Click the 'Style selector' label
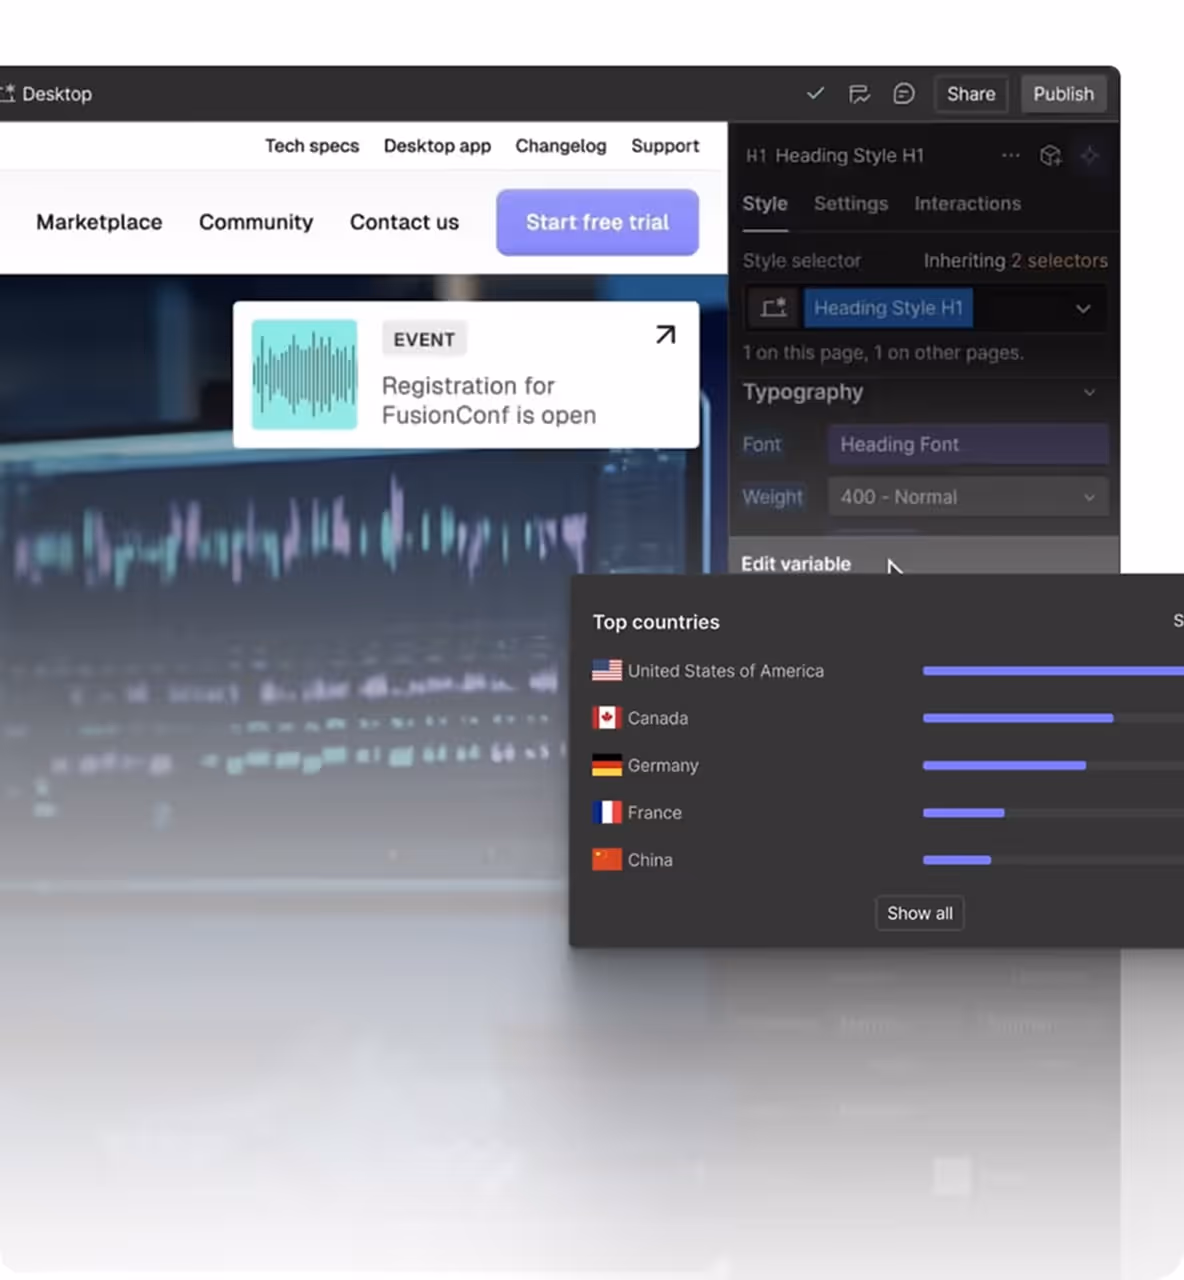Screen dimensions: 1184x1280 coord(802,261)
